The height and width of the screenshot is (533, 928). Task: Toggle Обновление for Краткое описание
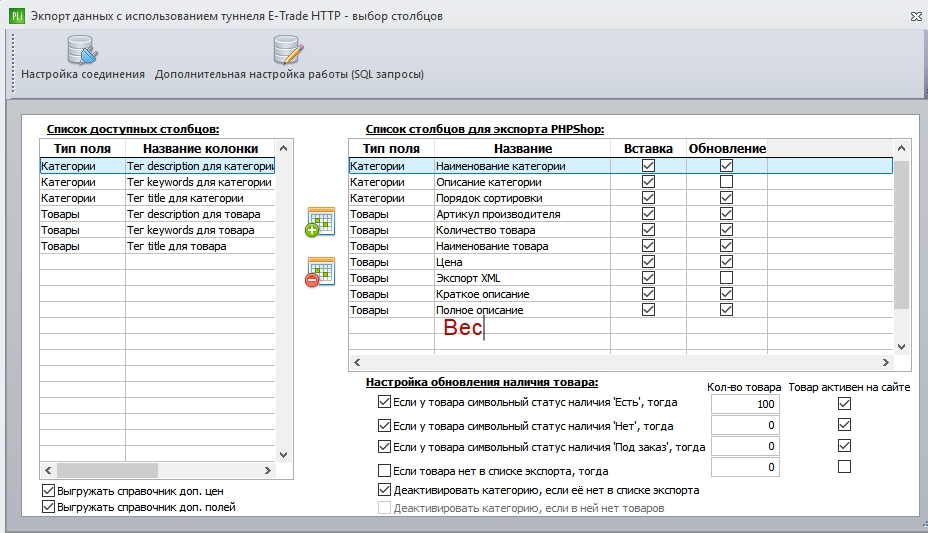click(726, 293)
